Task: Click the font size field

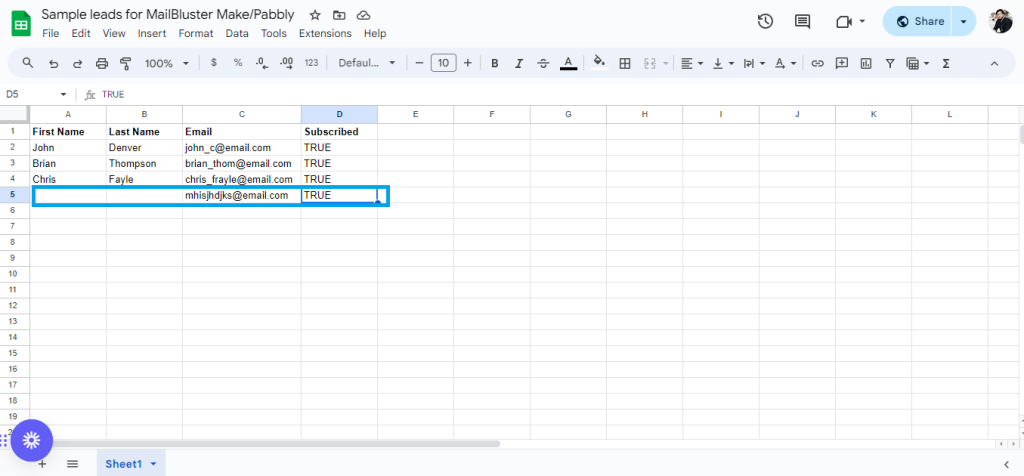Action: [443, 63]
